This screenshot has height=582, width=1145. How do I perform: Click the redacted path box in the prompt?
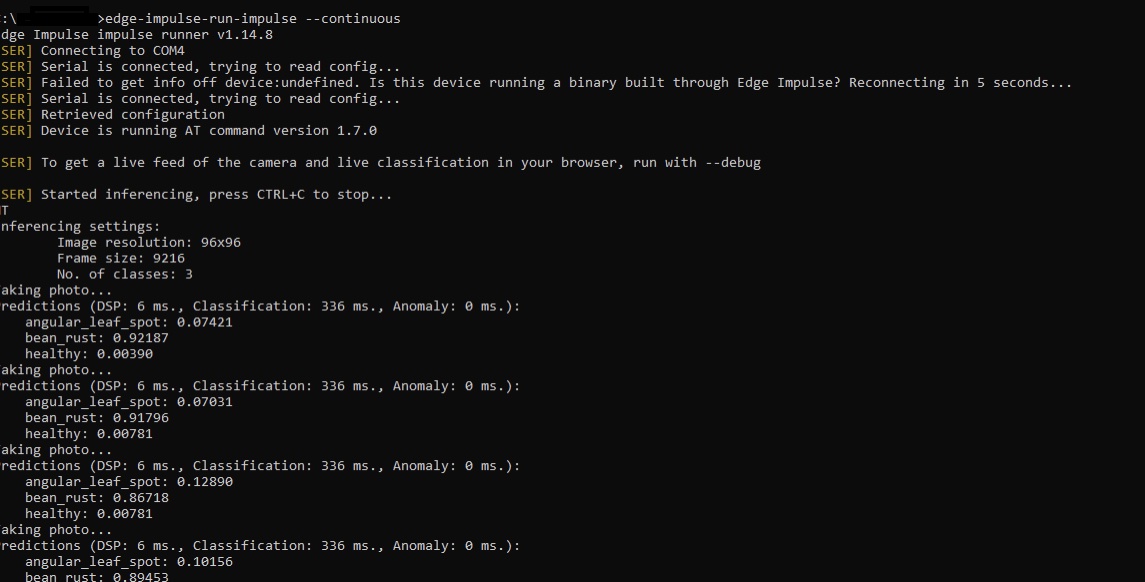pos(59,16)
